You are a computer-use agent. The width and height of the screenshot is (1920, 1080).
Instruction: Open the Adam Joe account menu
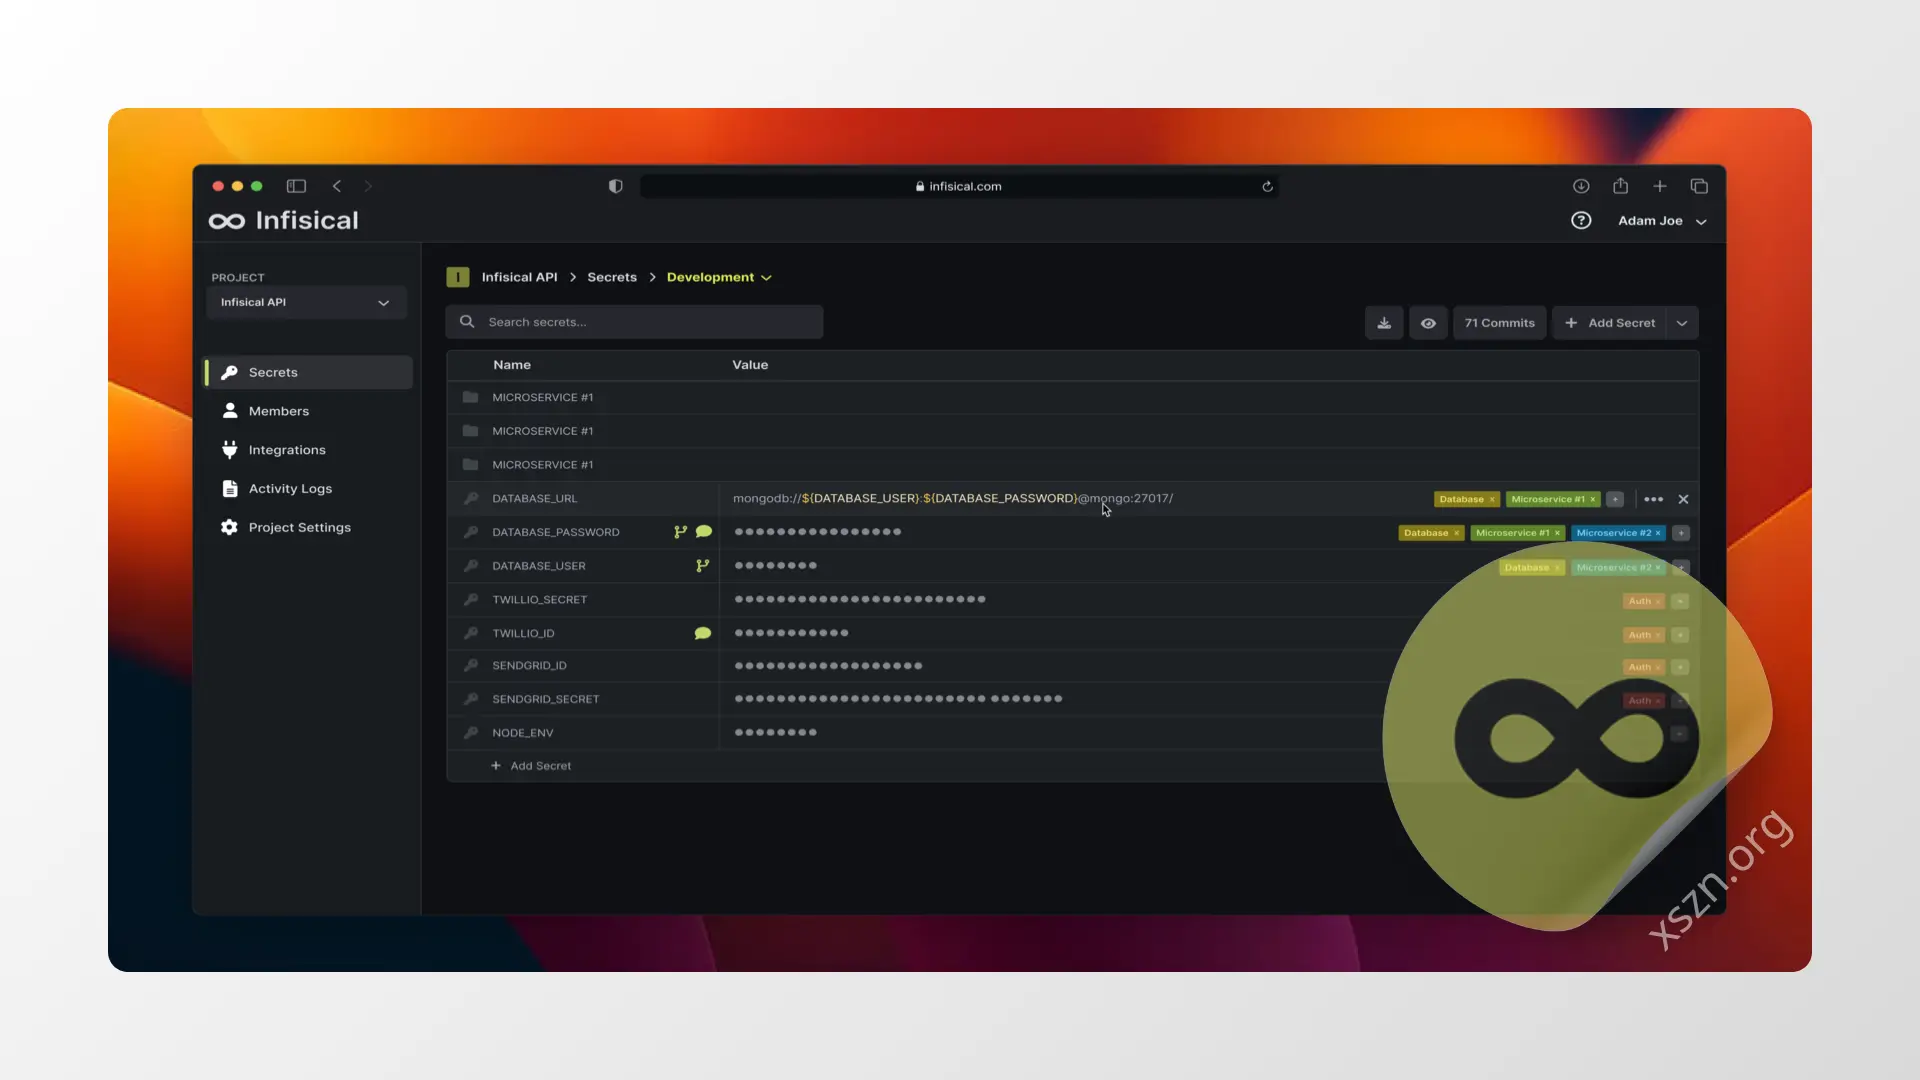coord(1662,221)
